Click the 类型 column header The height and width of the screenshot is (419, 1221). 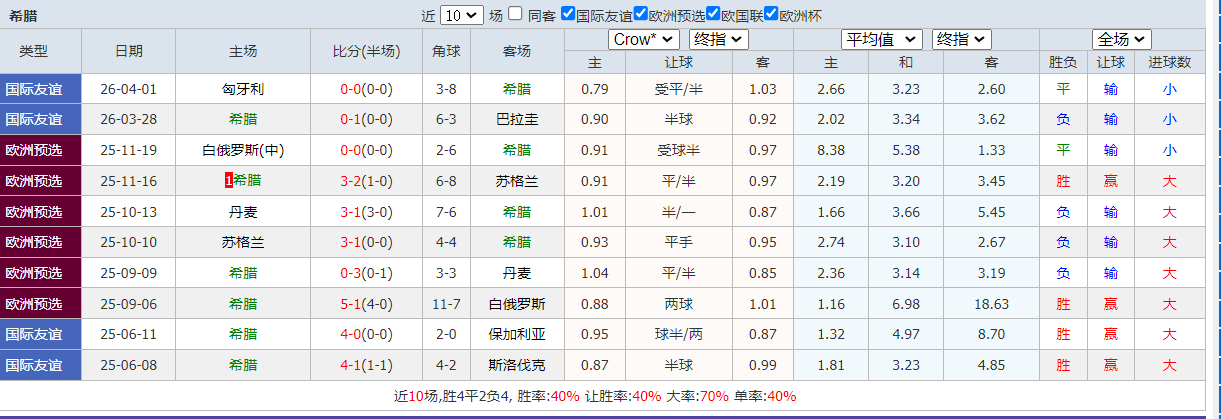34,51
